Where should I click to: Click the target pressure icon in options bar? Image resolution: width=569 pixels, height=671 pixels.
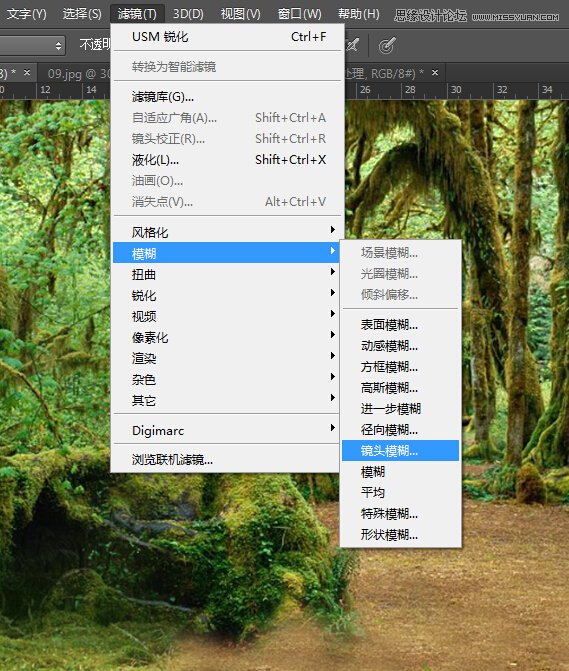(387, 45)
